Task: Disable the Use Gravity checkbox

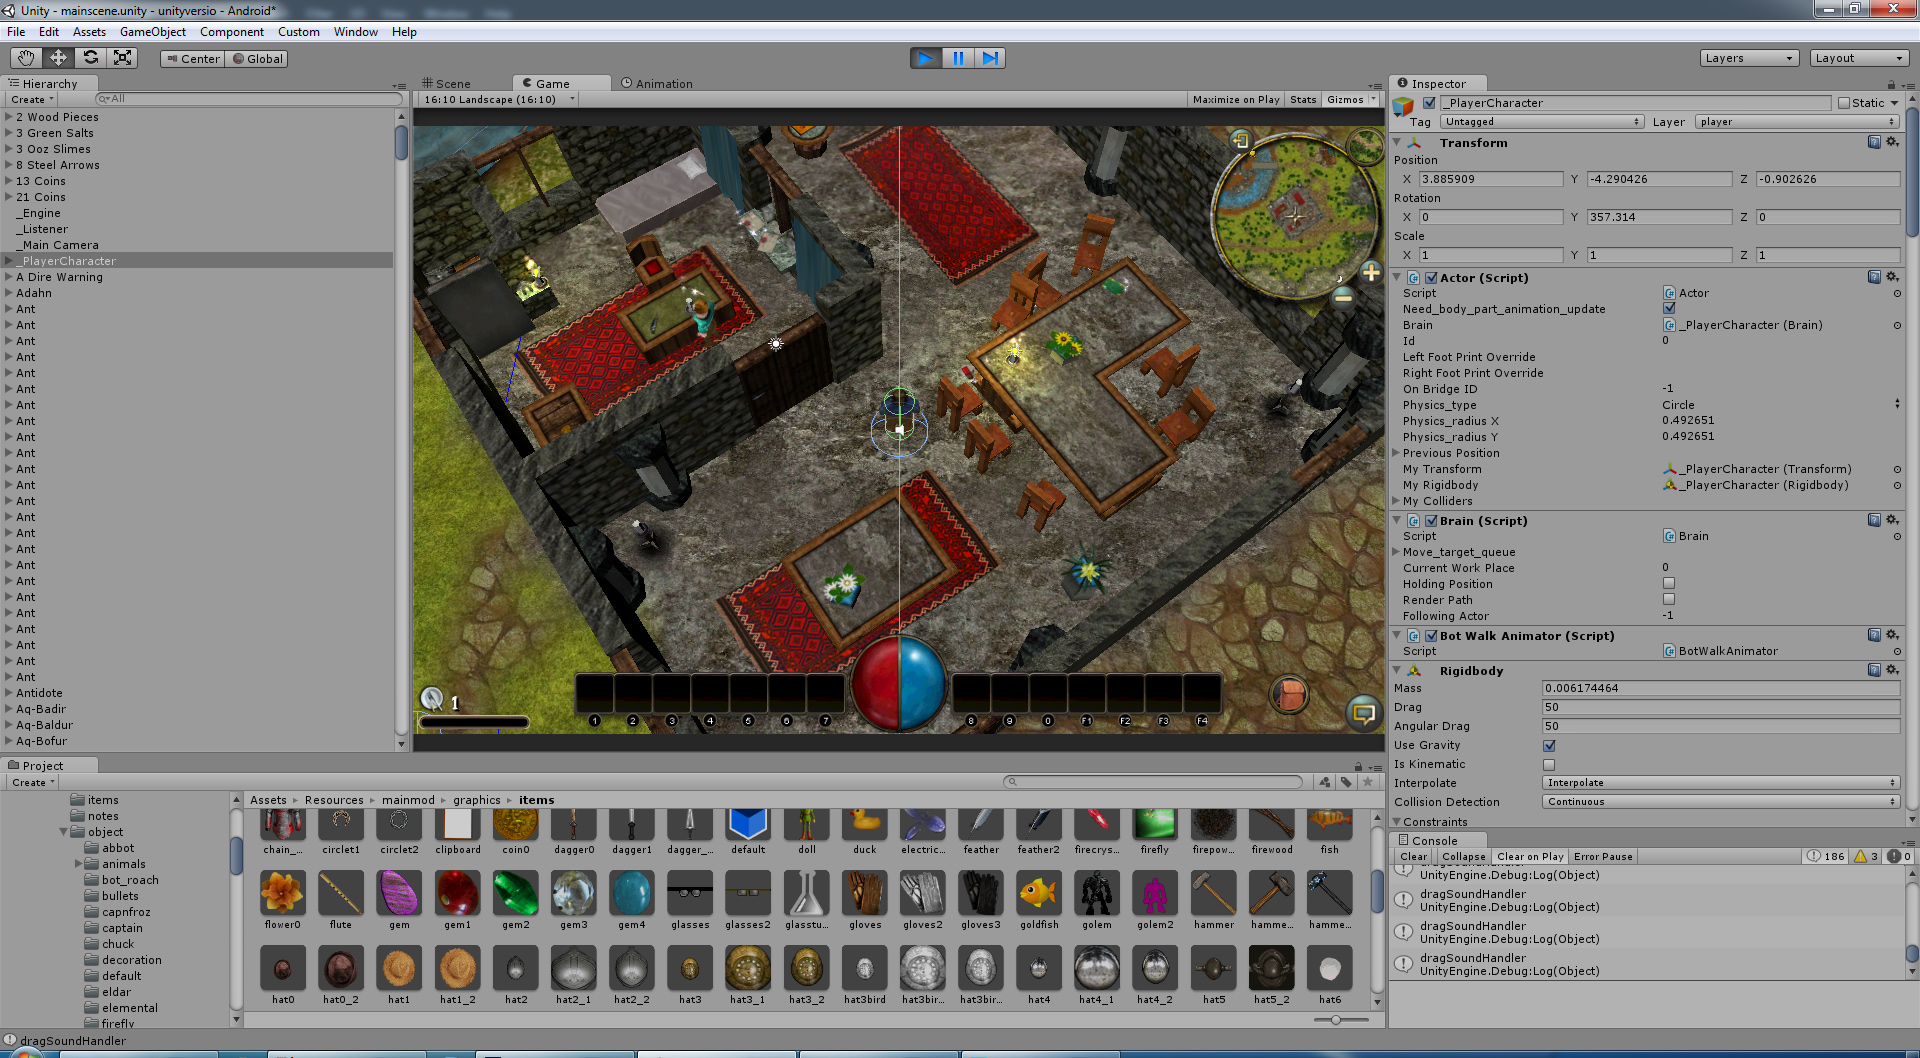Action: tap(1549, 746)
